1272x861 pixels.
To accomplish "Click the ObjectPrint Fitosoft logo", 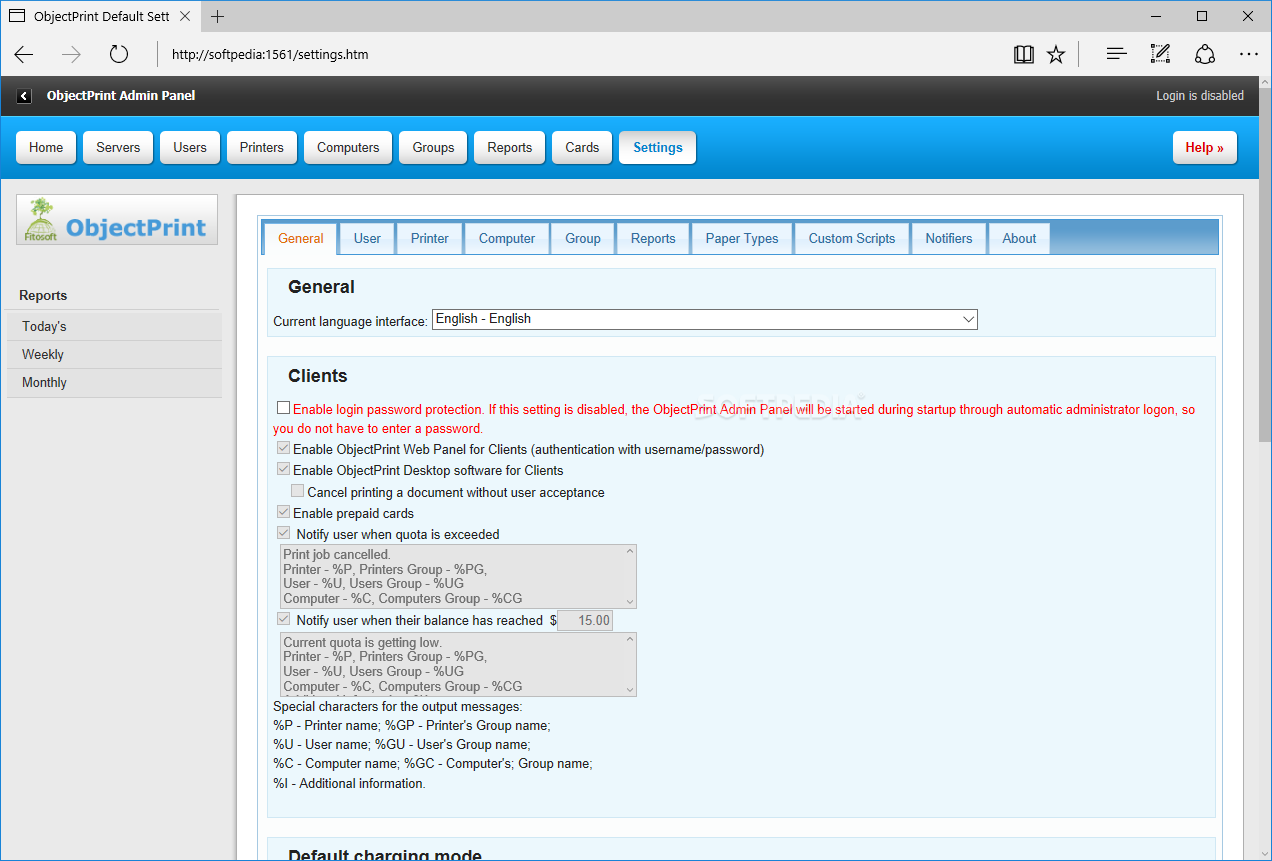I will point(117,220).
